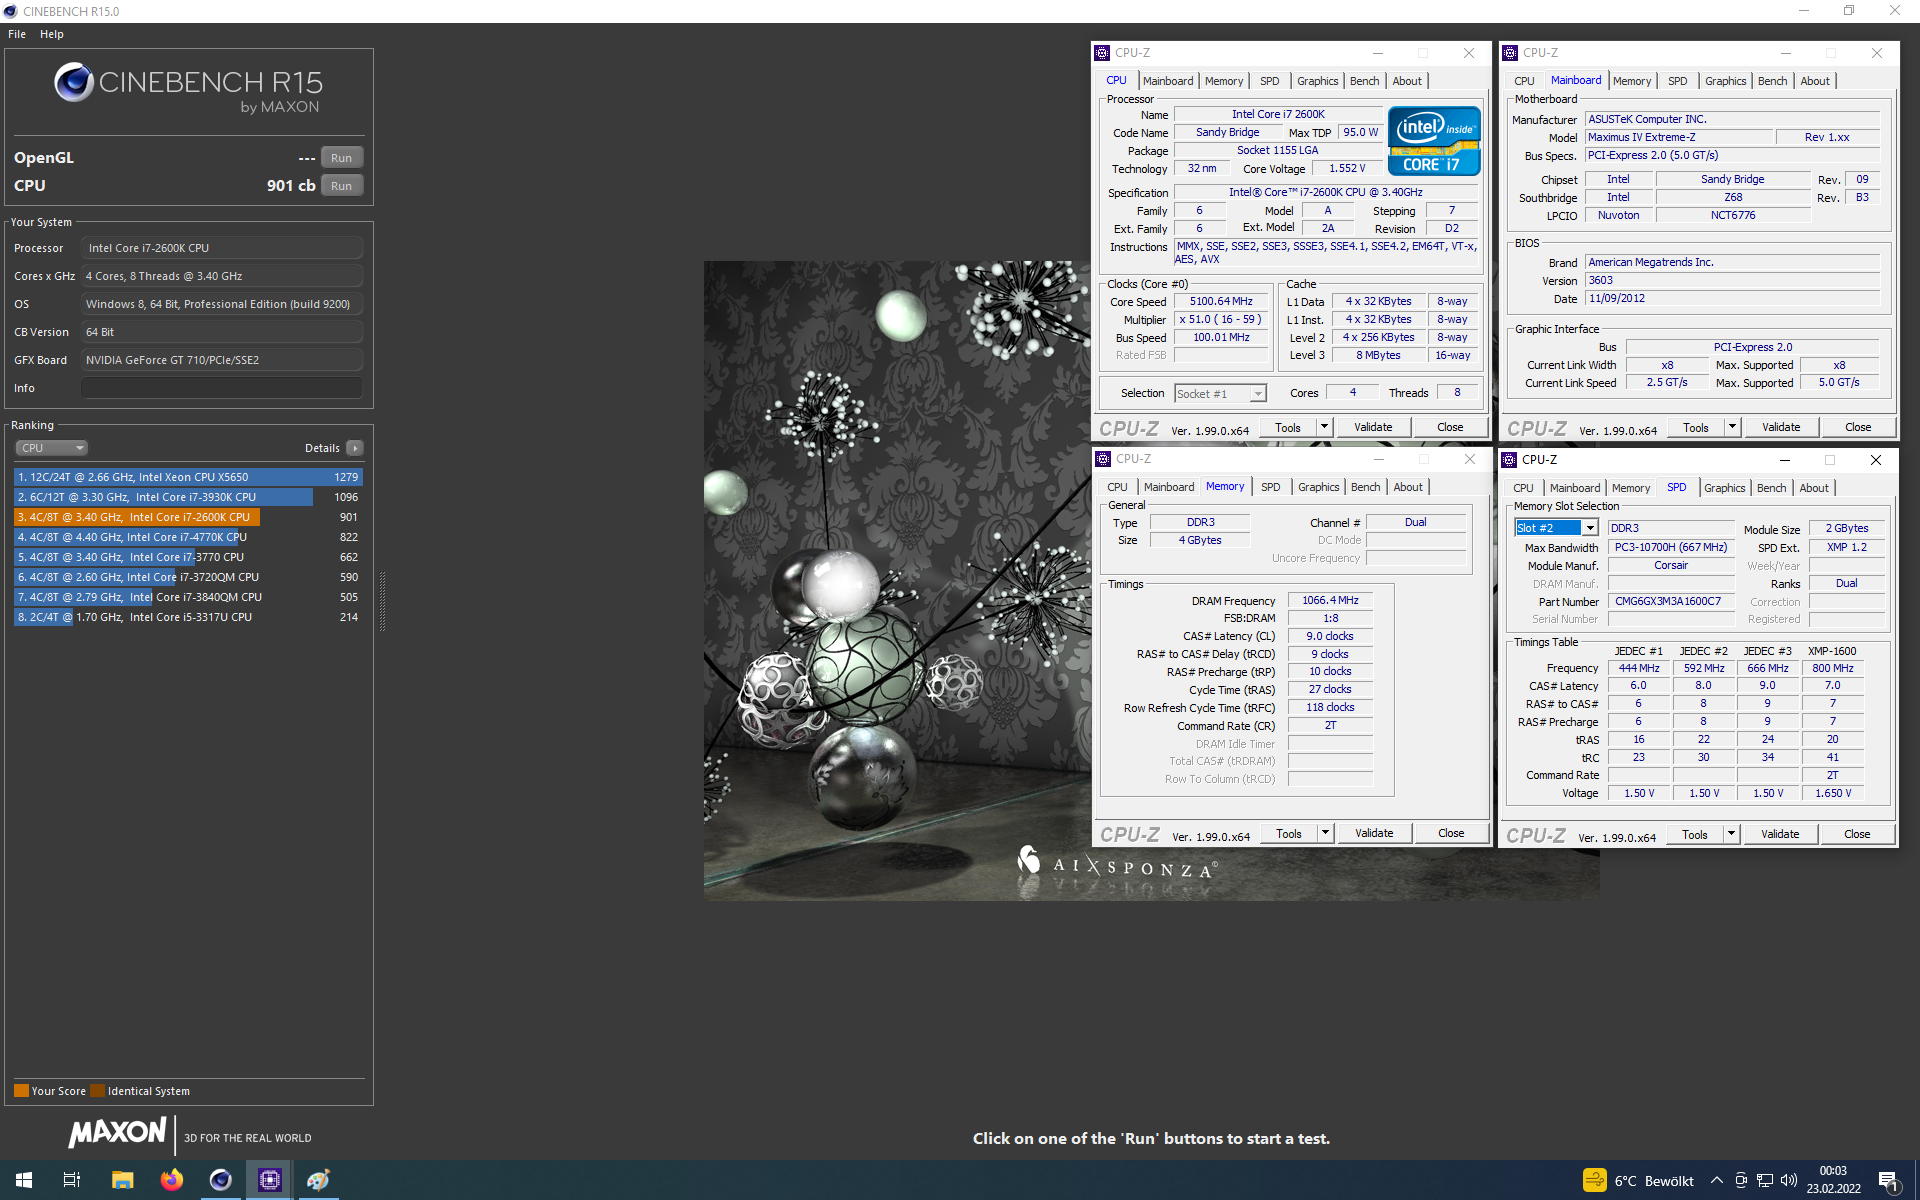This screenshot has height=1200, width=1920.
Task: Switch to CPU-Z taskbar icon
Action: [269, 1180]
